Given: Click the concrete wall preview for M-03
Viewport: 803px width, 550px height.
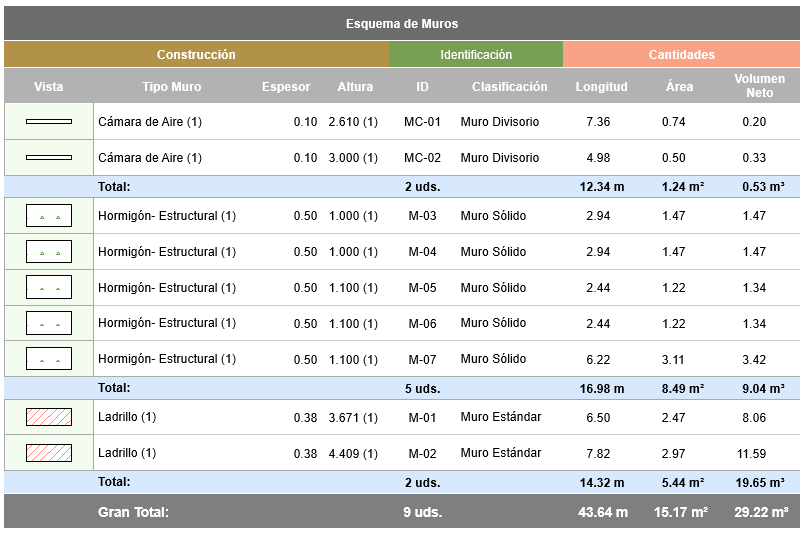Looking at the screenshot, I should [x=49, y=216].
